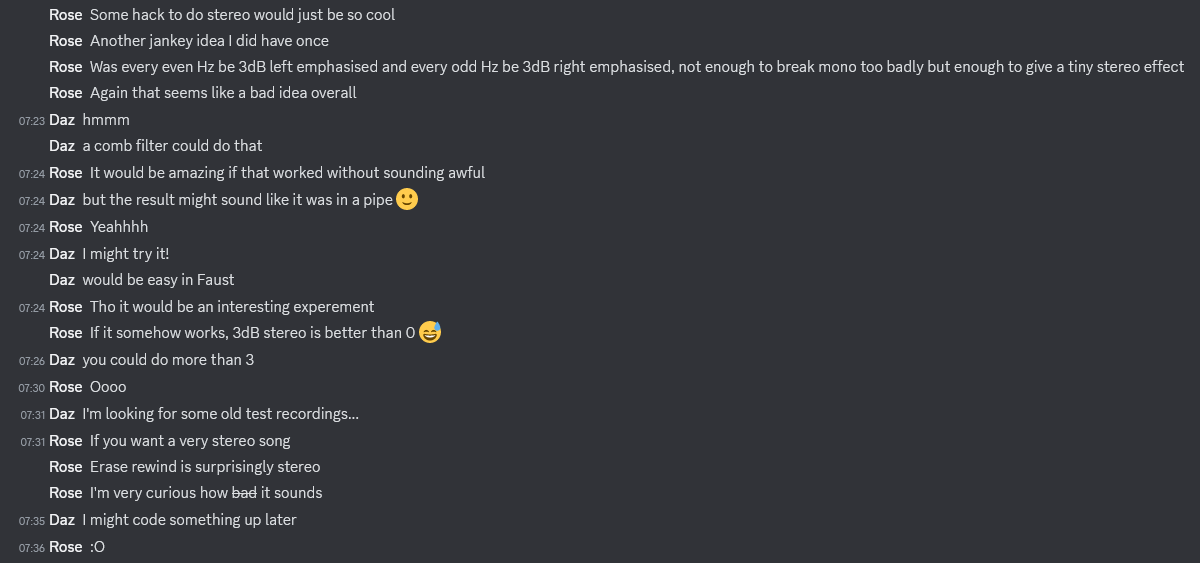Click the "I'm looking for some old test recordings" message
1200x563 pixels.
220,414
